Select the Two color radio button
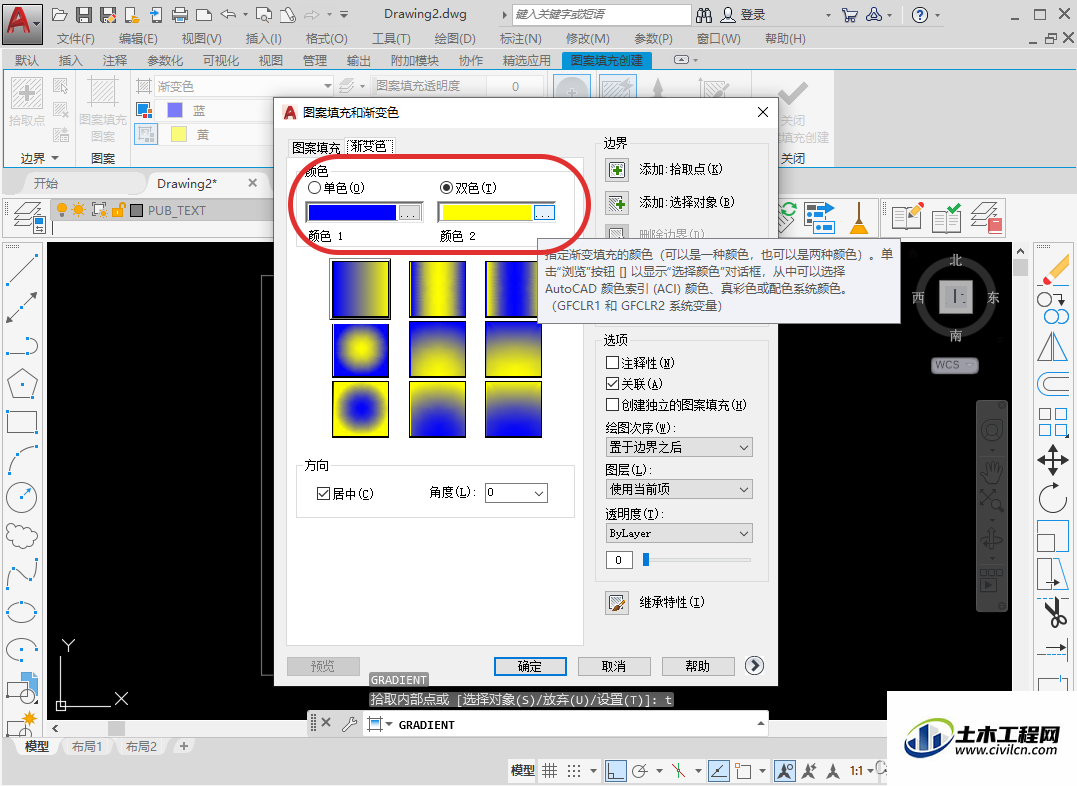The height and width of the screenshot is (786, 1077). 446,188
